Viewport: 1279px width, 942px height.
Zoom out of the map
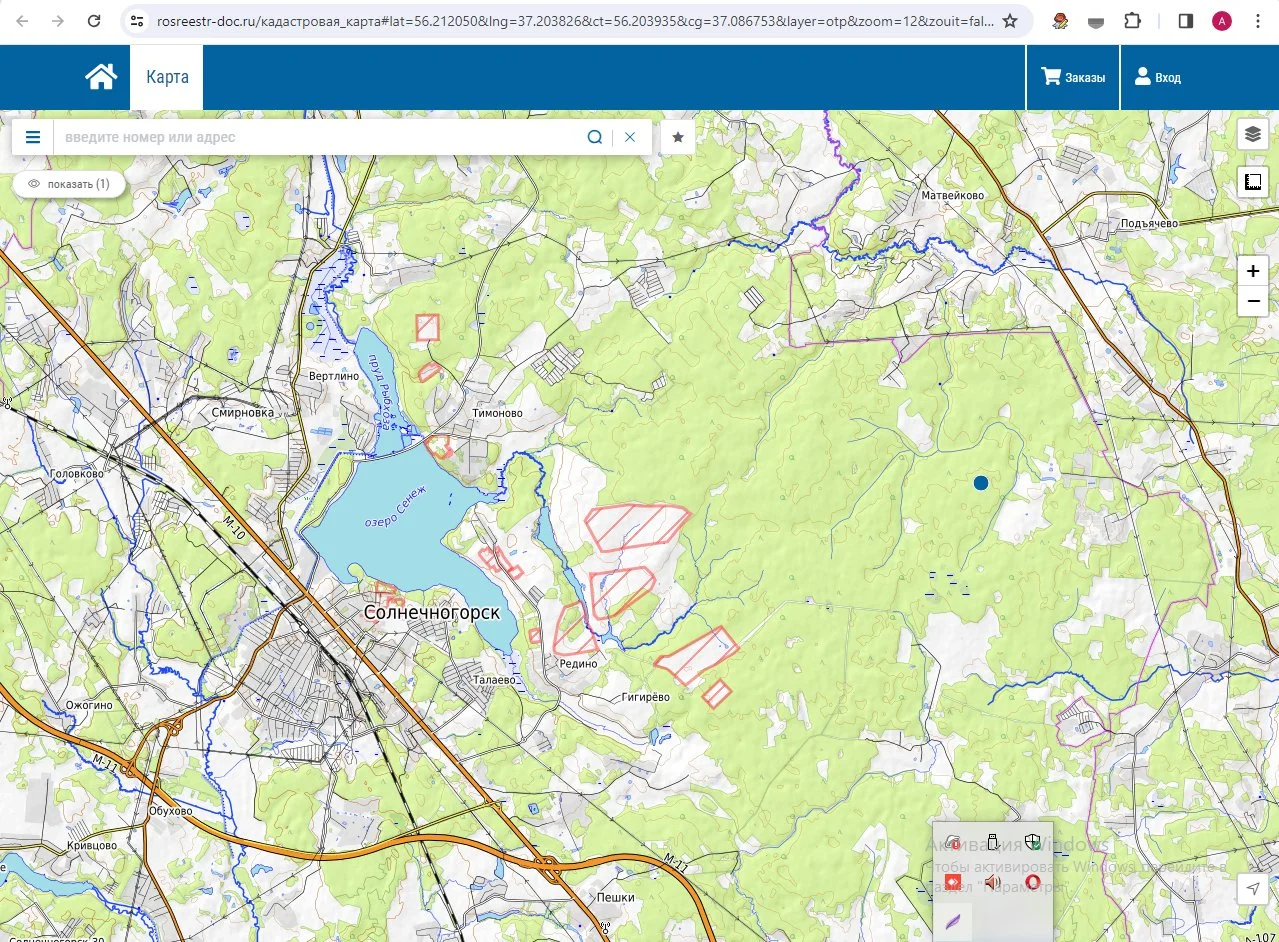1252,301
